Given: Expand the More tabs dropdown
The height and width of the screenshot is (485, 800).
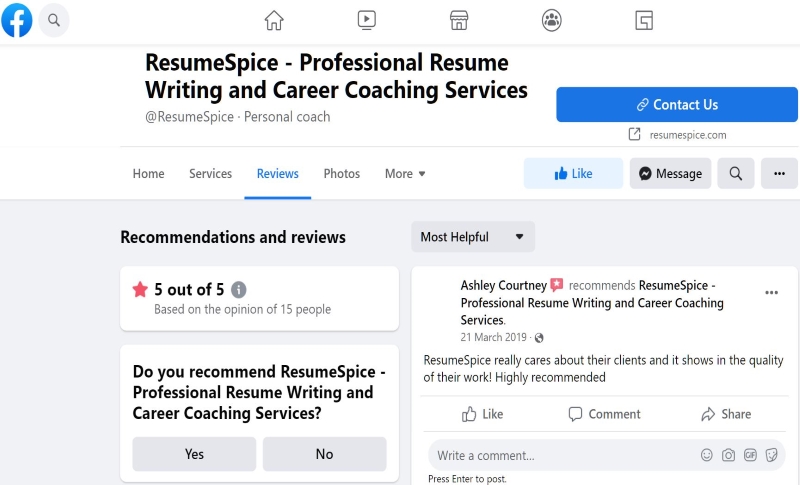Looking at the screenshot, I should coord(405,173).
